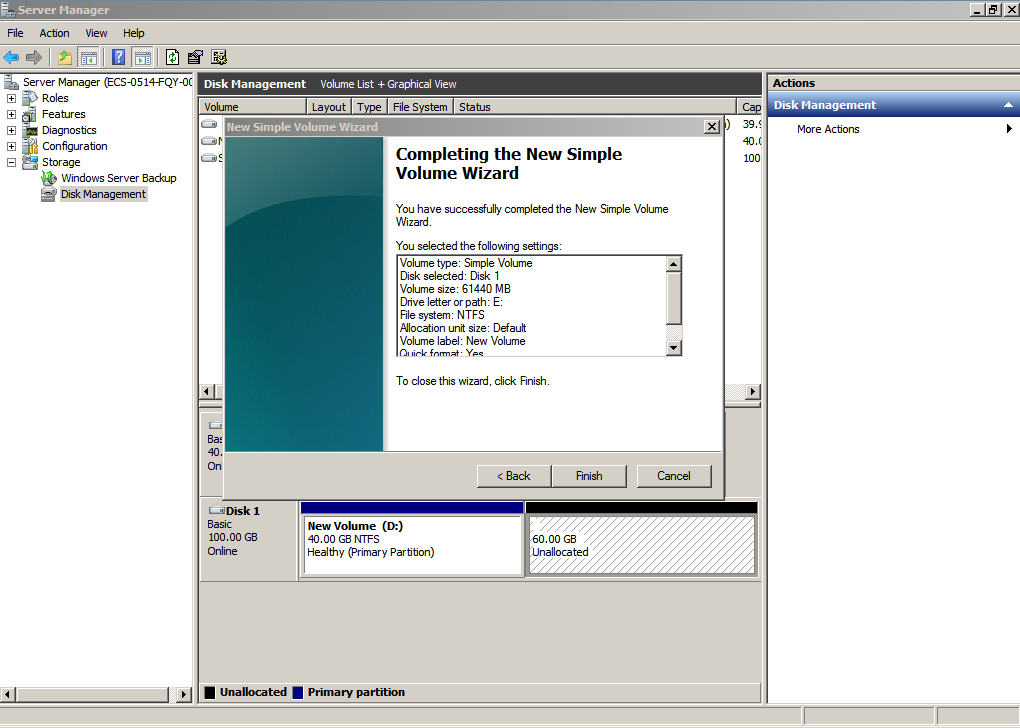Expand the Diagnostics tree node
This screenshot has height=728, width=1020.
11,130
